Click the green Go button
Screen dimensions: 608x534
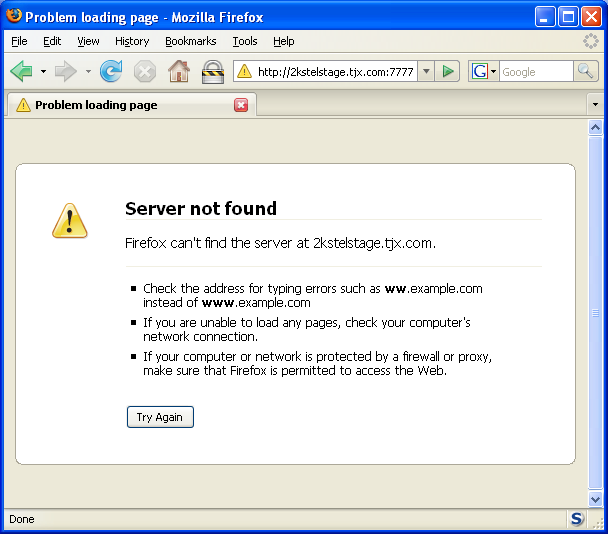point(447,71)
